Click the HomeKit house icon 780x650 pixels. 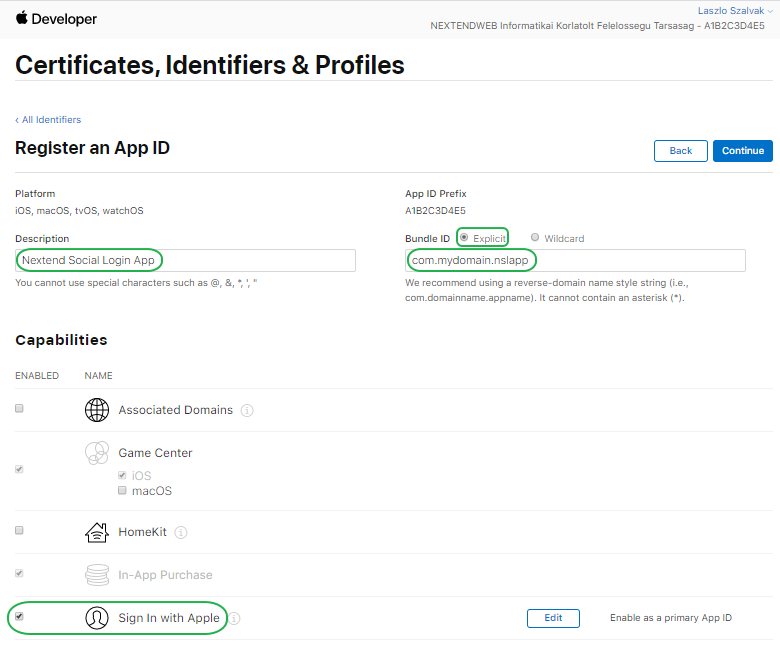[x=97, y=532]
